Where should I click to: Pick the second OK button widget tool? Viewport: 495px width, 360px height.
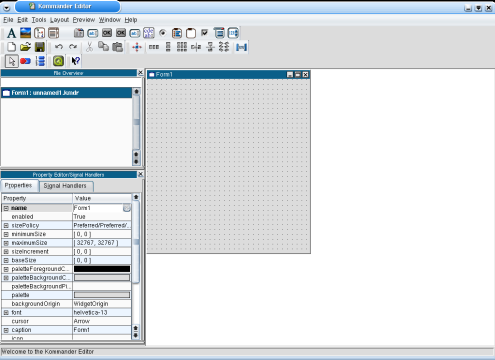pyautogui.click(x=121, y=33)
